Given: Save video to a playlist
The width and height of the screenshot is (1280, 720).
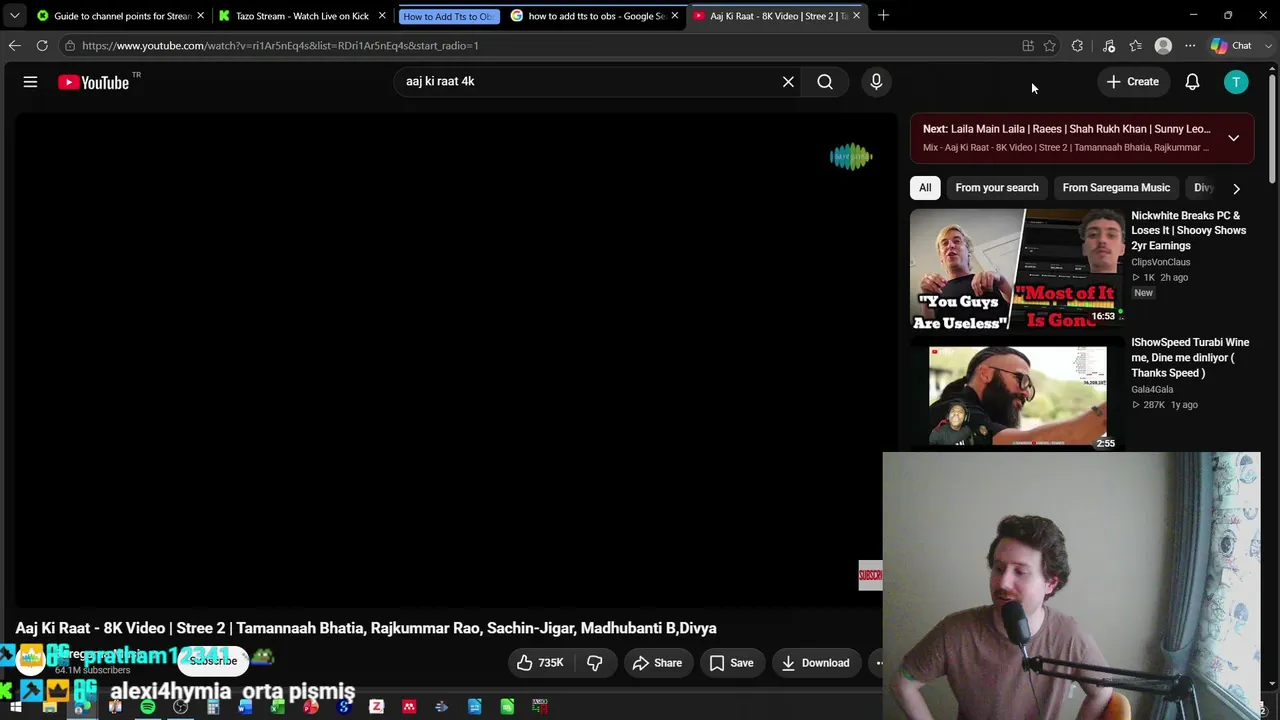Looking at the screenshot, I should 731,663.
